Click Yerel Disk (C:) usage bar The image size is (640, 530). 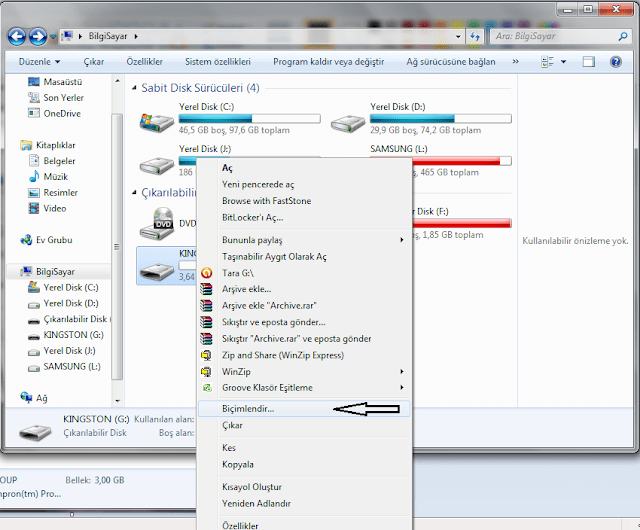(249, 119)
